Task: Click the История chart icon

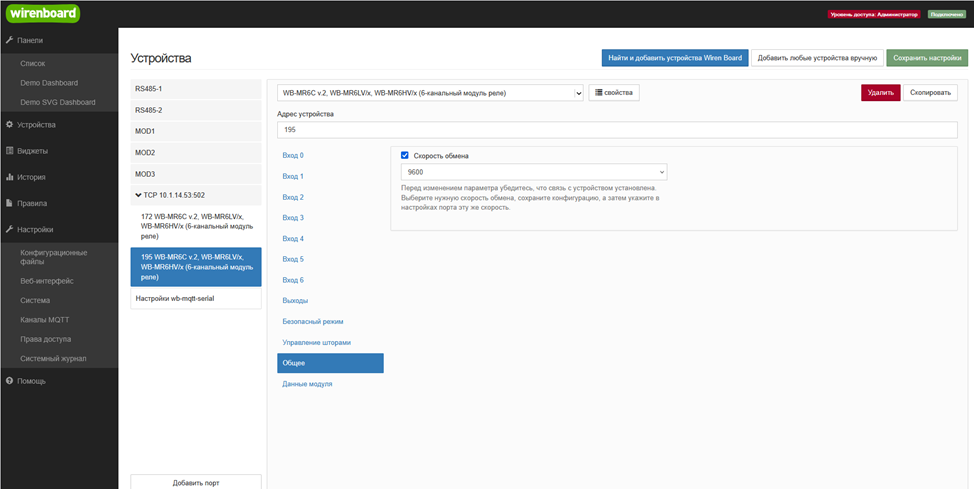Action: pyautogui.click(x=9, y=177)
